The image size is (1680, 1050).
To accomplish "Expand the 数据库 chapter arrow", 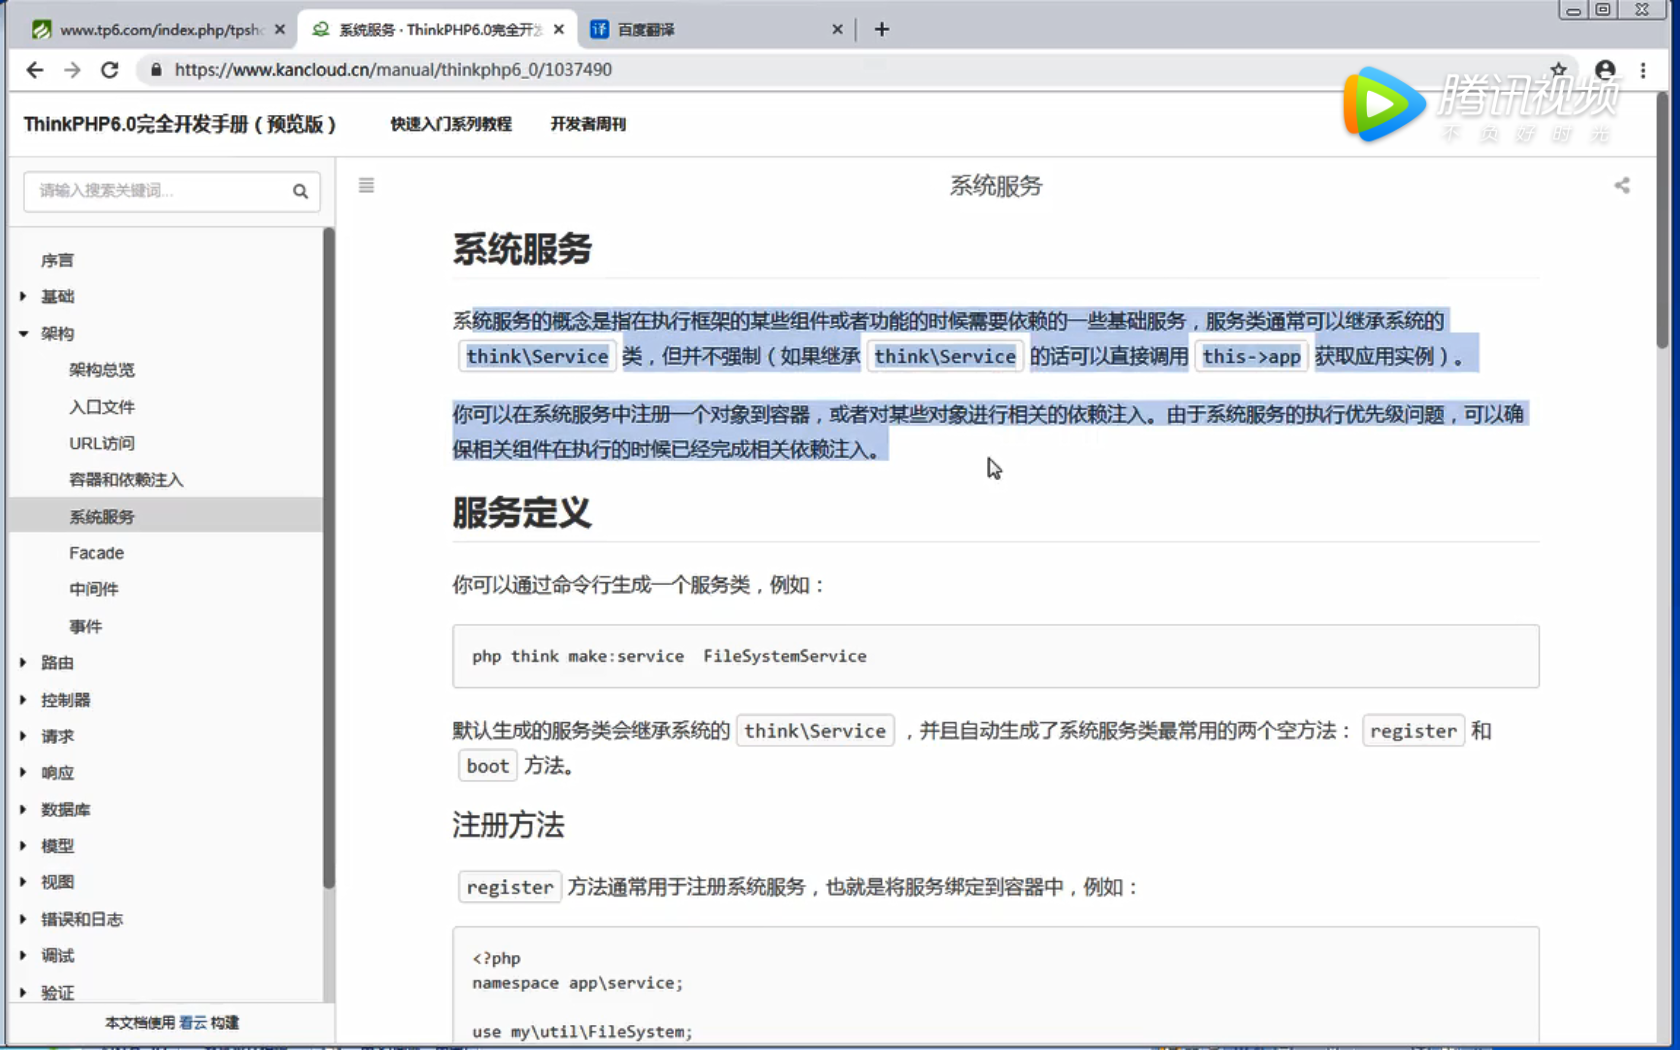I will 23,809.
